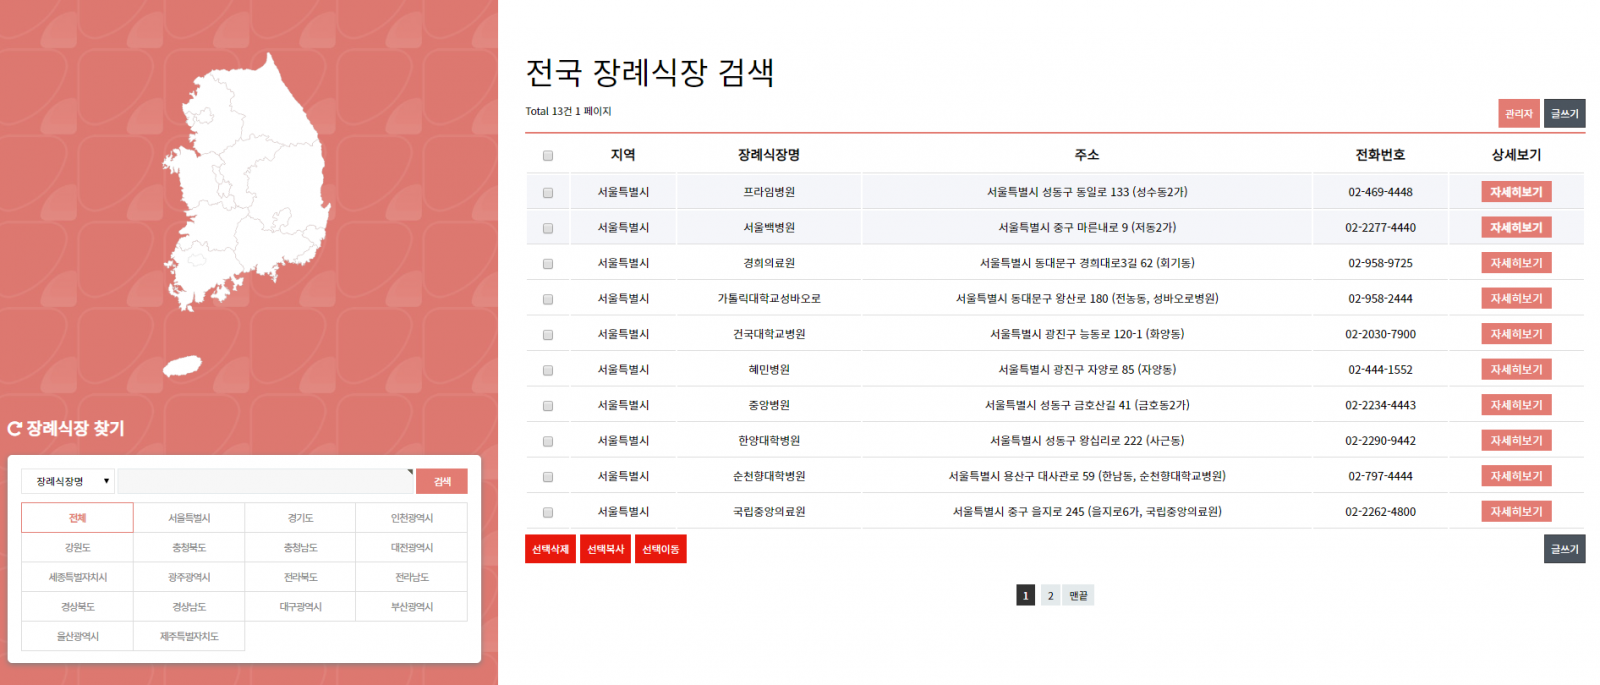Choose the 제주특별자치도 region filter
This screenshot has height=685, width=1600.
pos(189,636)
